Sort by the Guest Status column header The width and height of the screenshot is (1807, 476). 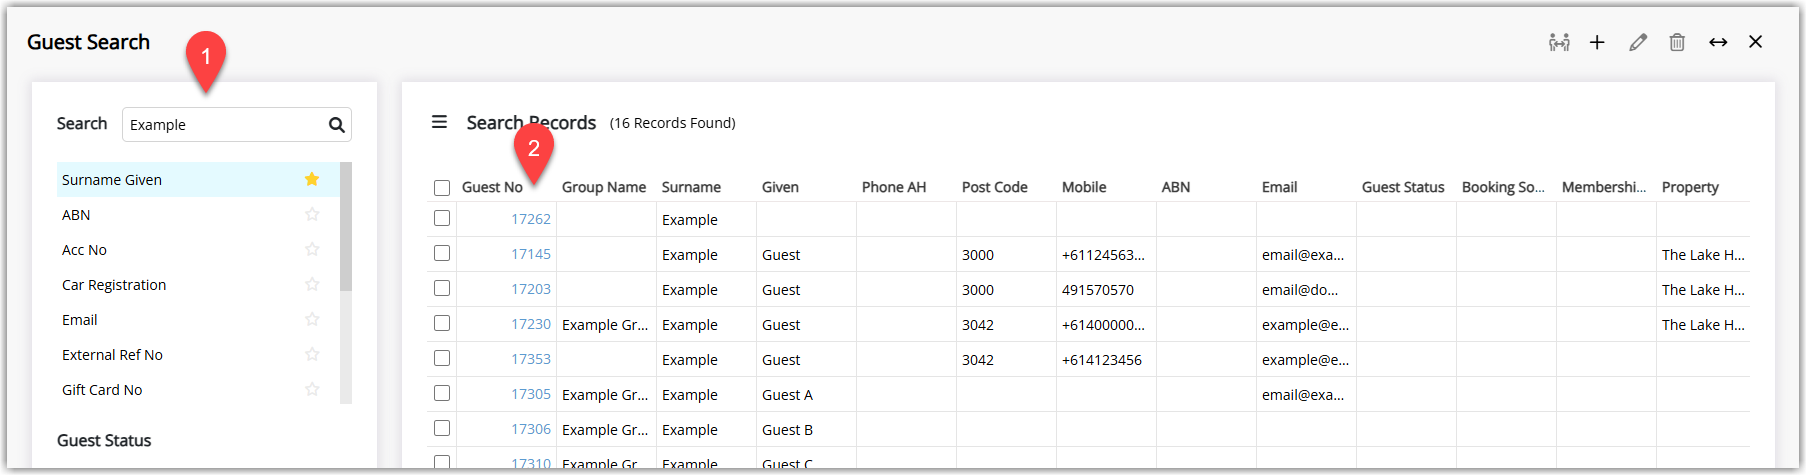1403,187
